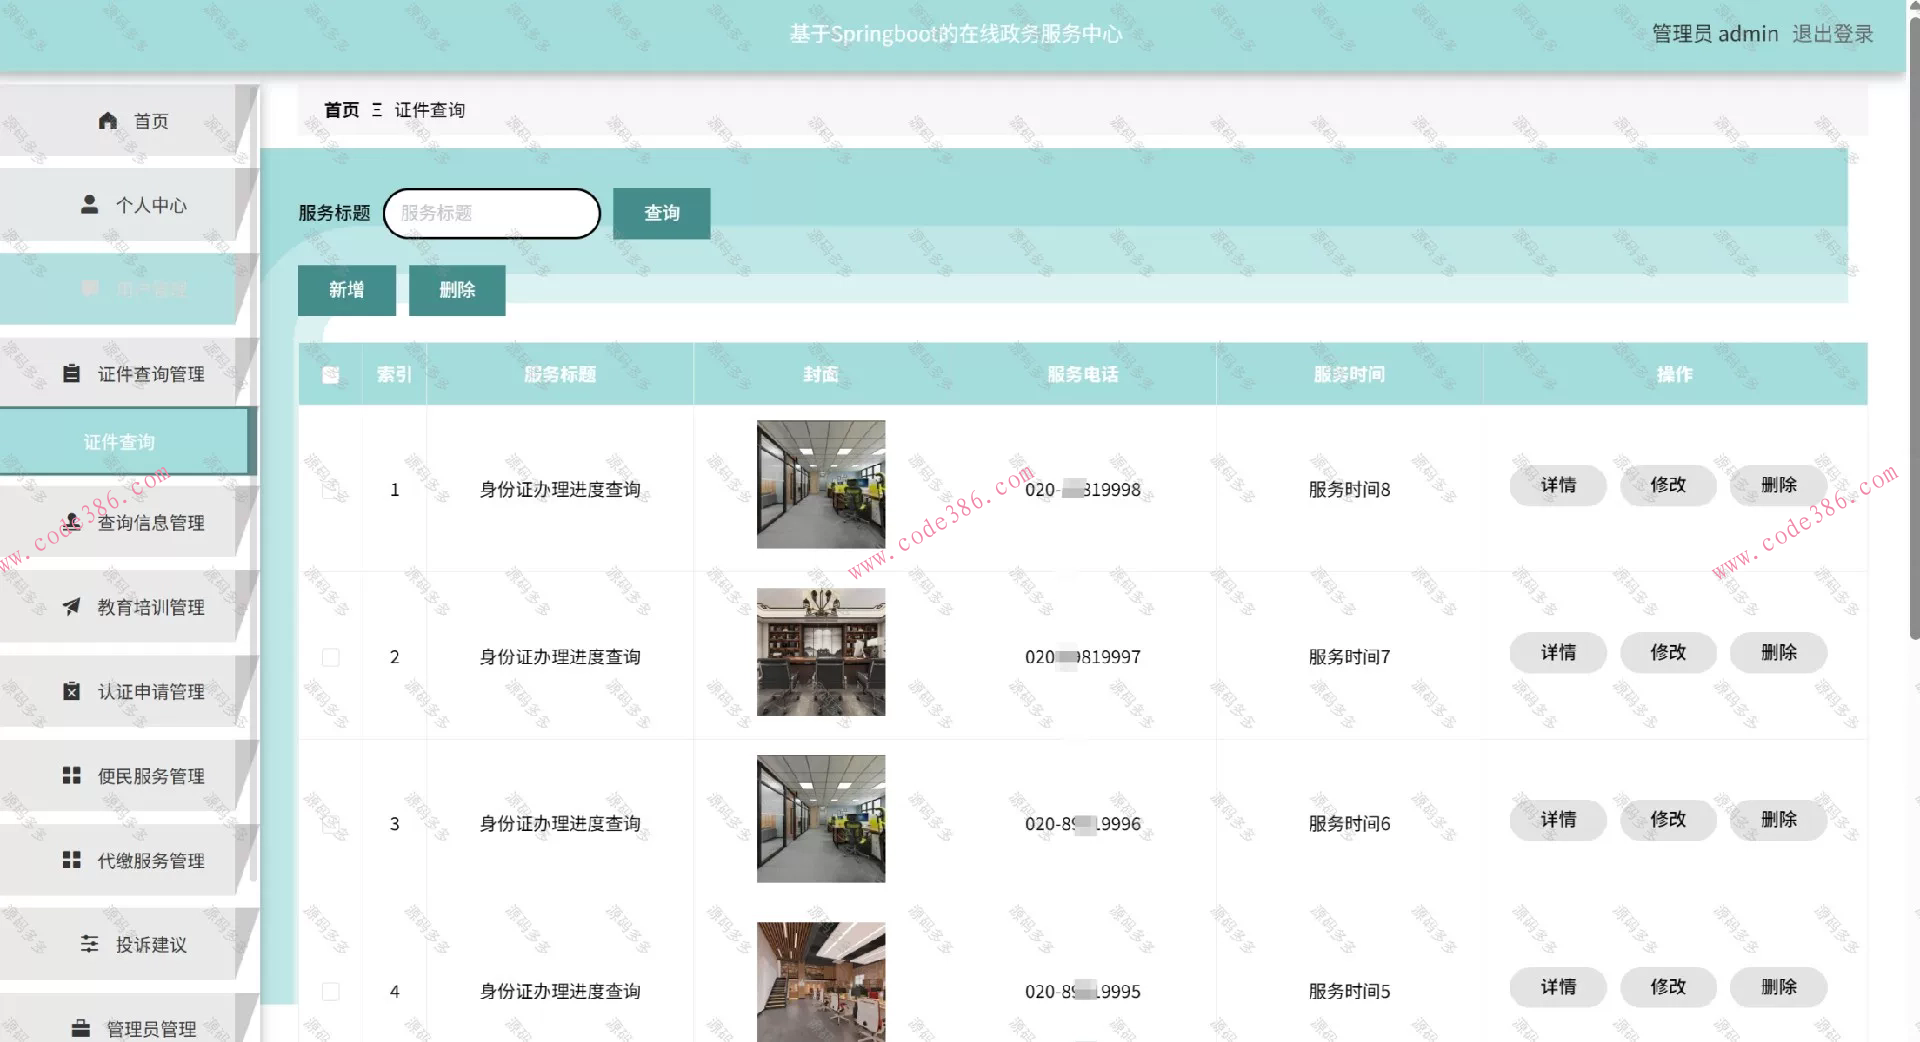Image resolution: width=1920 pixels, height=1042 pixels.
Task: Select the checkbox for row 3
Action: (330, 823)
